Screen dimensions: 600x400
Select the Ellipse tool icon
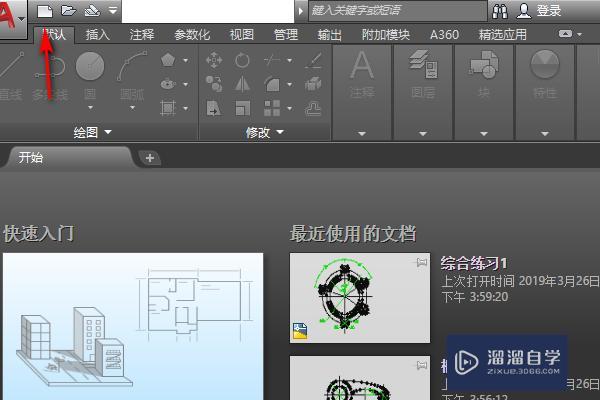click(168, 84)
